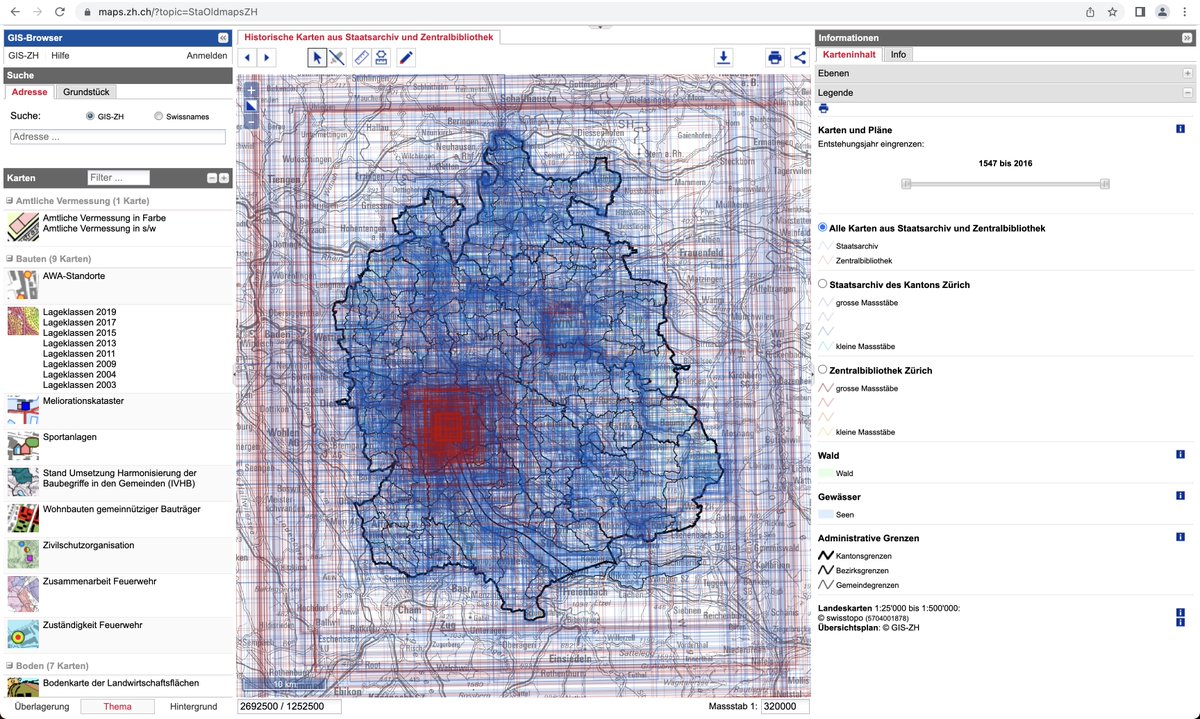Print map using toolbar printer icon
Image resolution: width=1200 pixels, height=719 pixels.
click(x=774, y=58)
